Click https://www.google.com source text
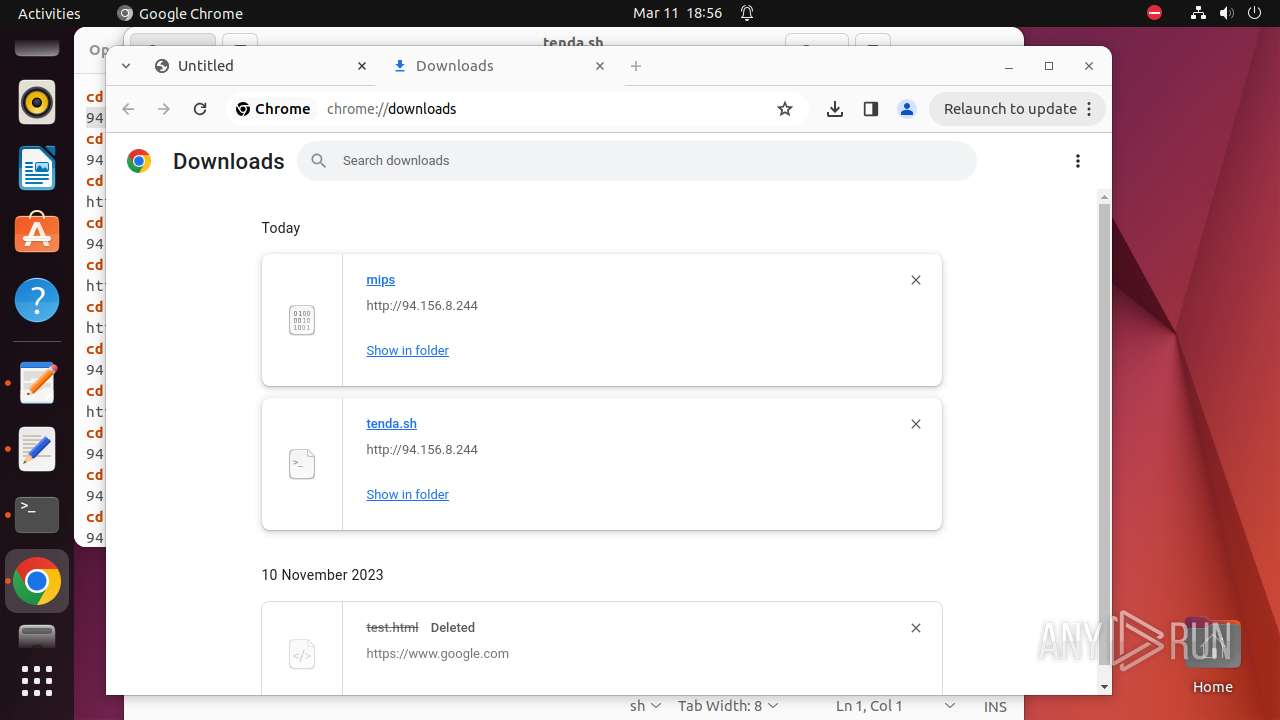The image size is (1280, 720). (x=438, y=654)
